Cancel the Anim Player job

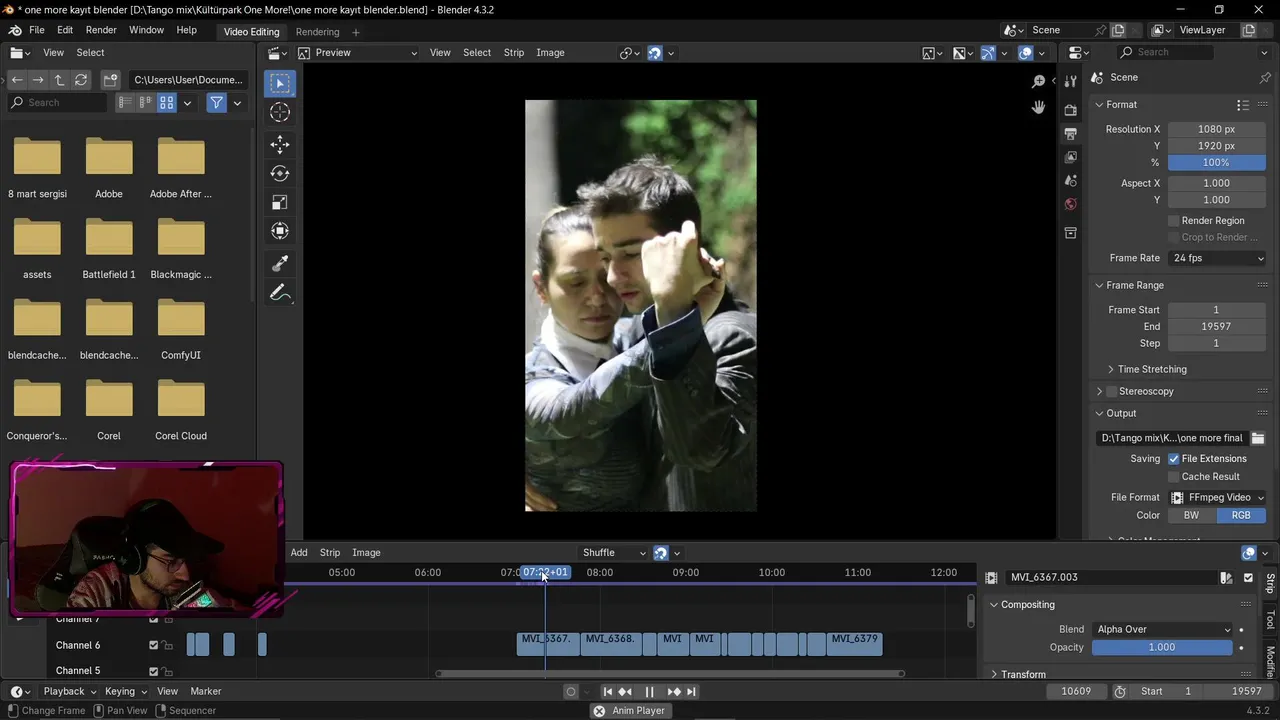tap(599, 711)
